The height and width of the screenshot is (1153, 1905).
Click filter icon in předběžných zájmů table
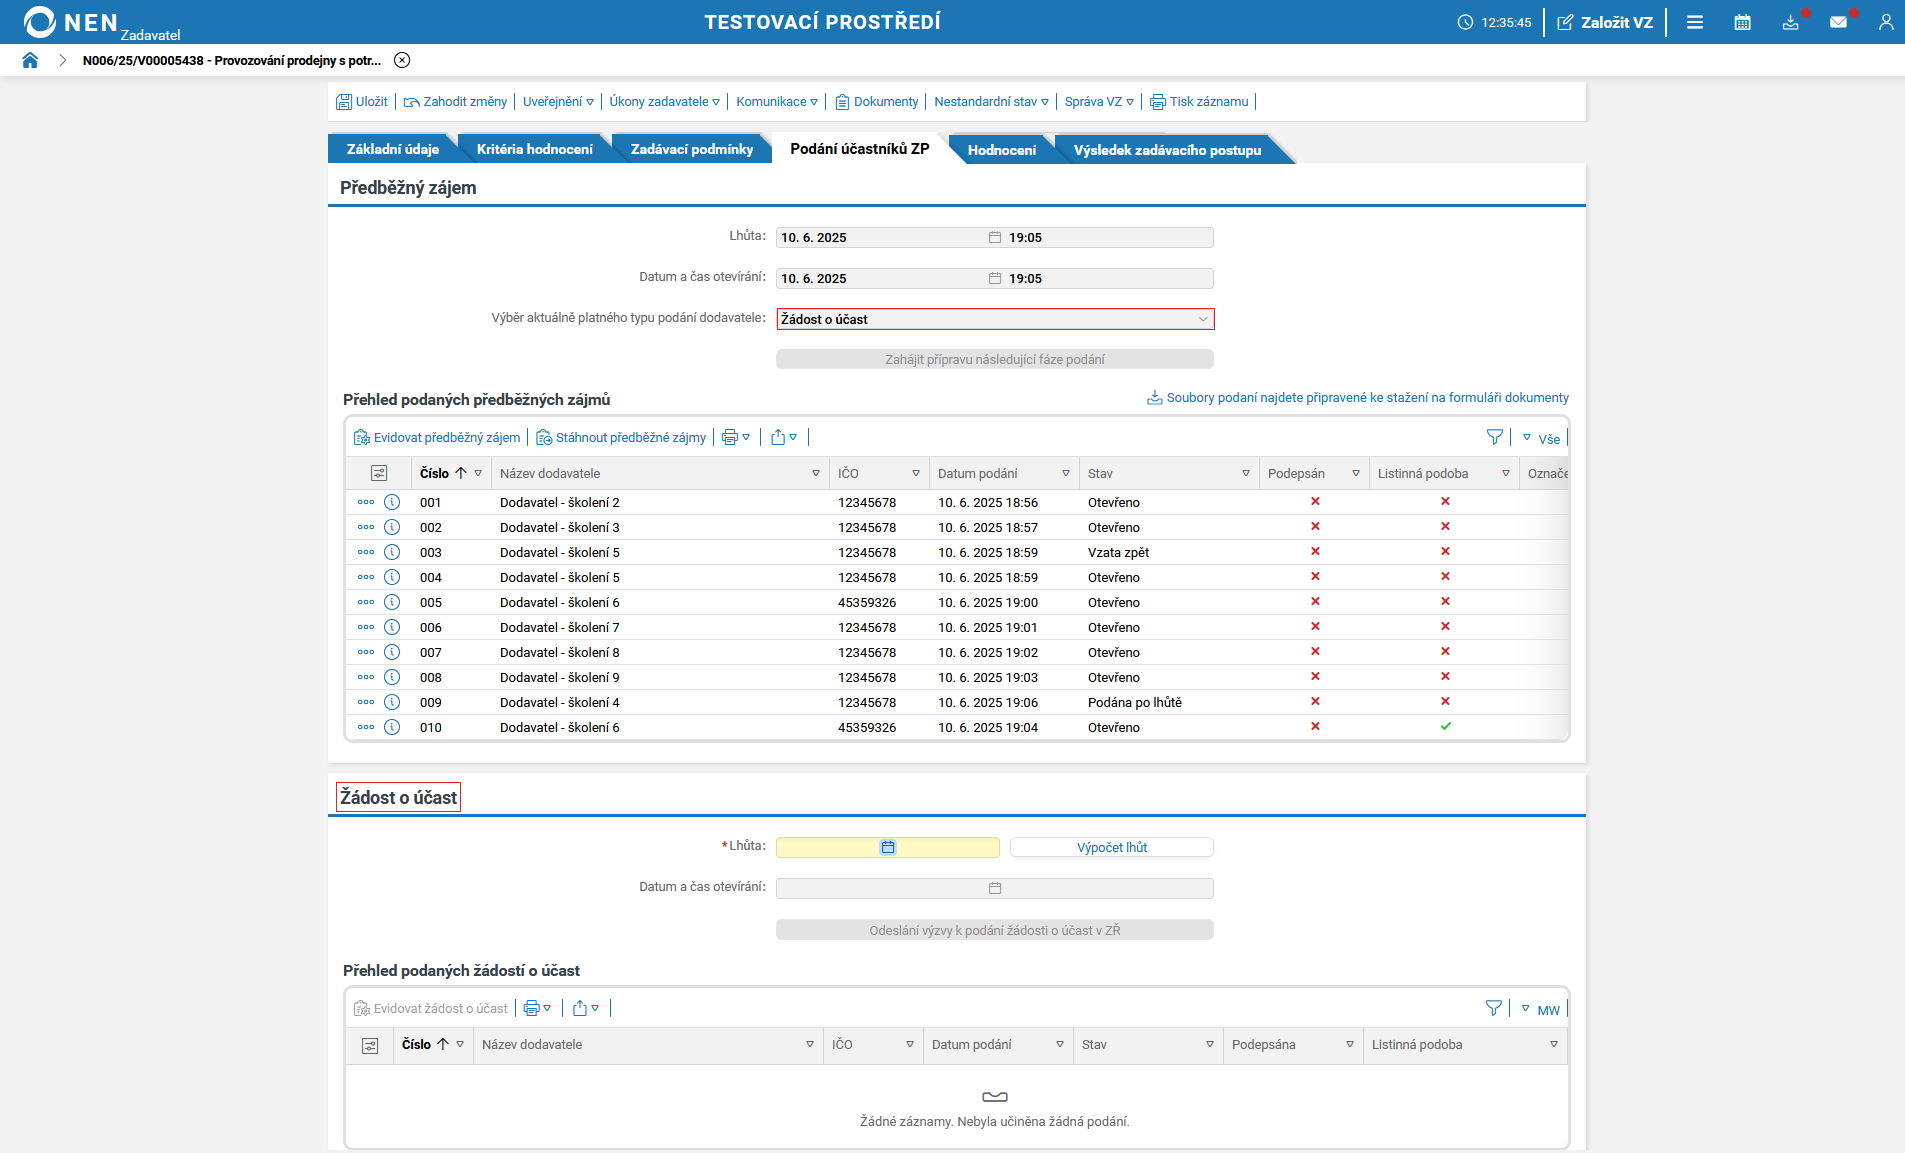click(1494, 437)
